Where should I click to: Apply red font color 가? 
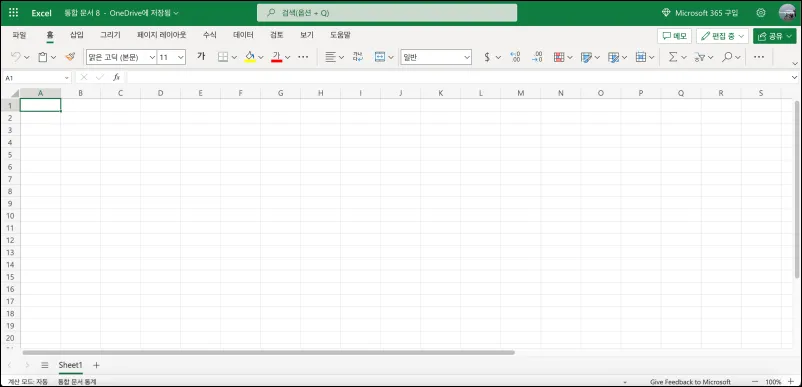coord(277,57)
